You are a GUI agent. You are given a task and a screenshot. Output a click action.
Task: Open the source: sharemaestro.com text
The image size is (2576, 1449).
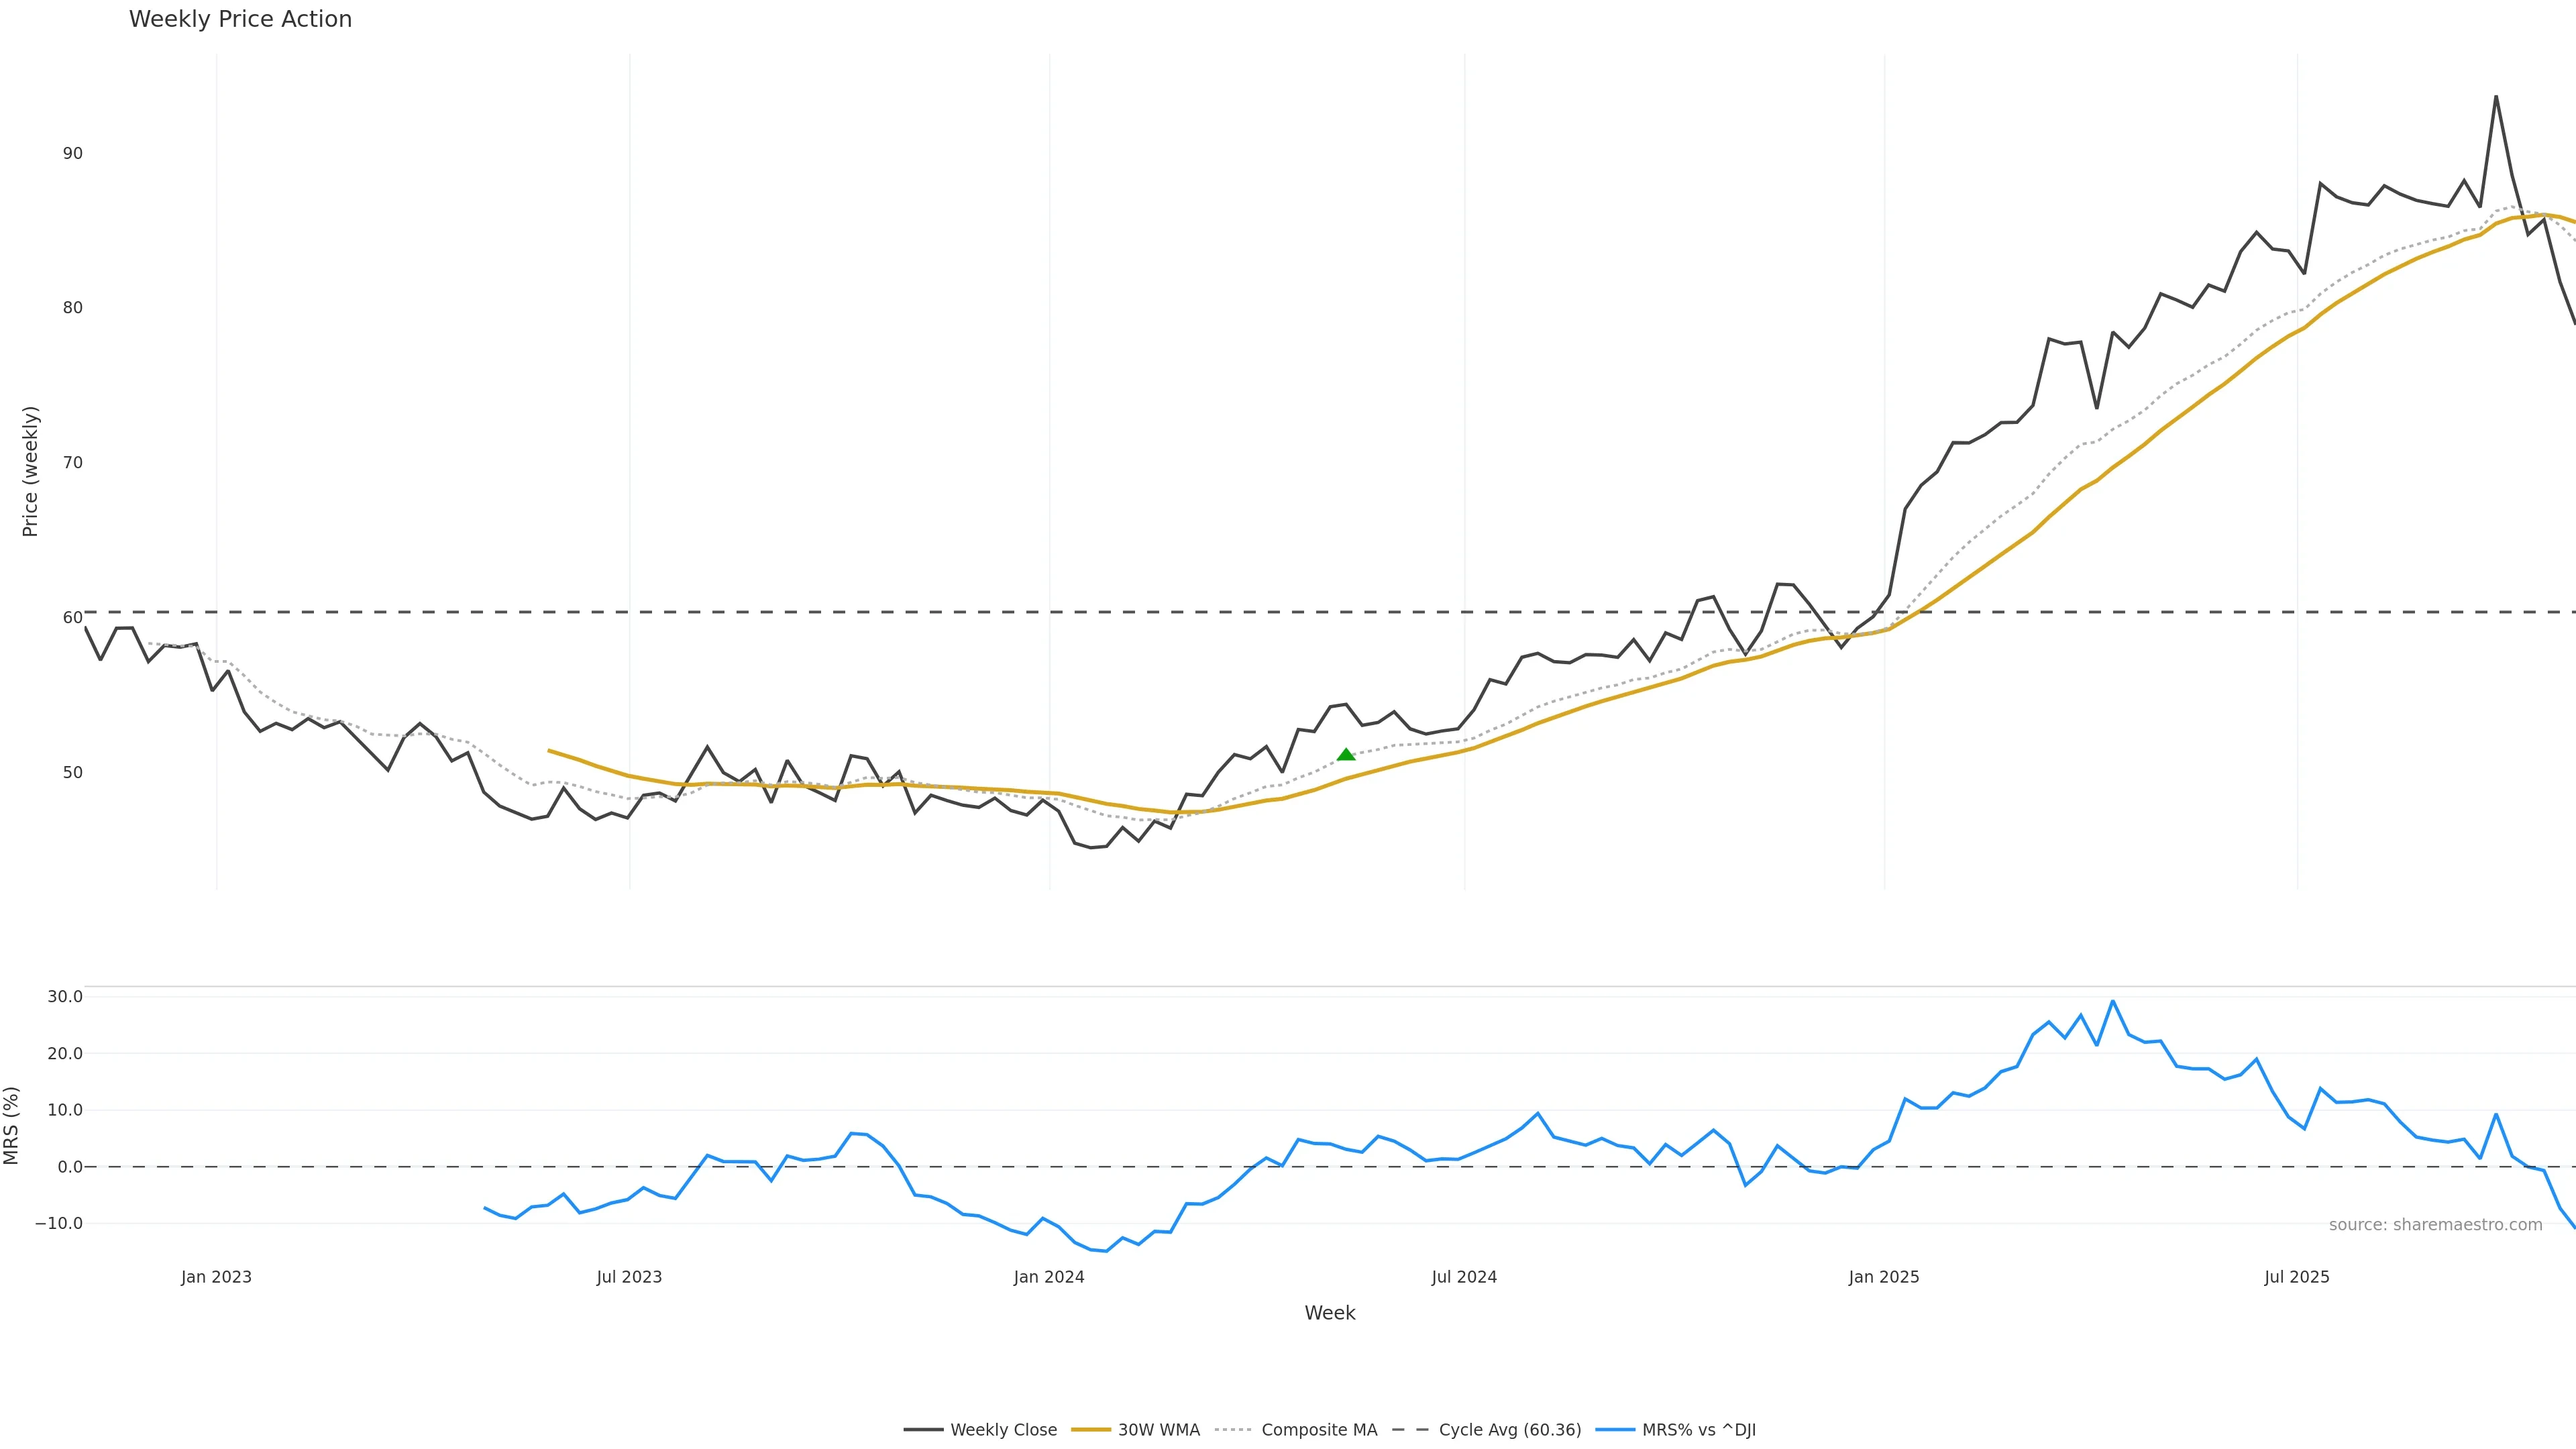2435,1225
